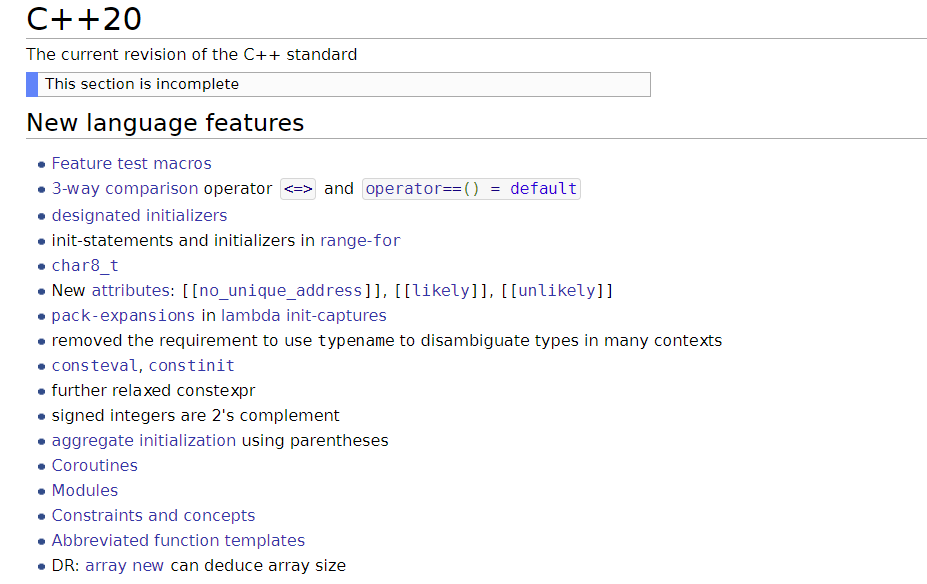Screen dimensions: 927x584
Task: Open Abbreviated function templates link
Action: (x=178, y=541)
